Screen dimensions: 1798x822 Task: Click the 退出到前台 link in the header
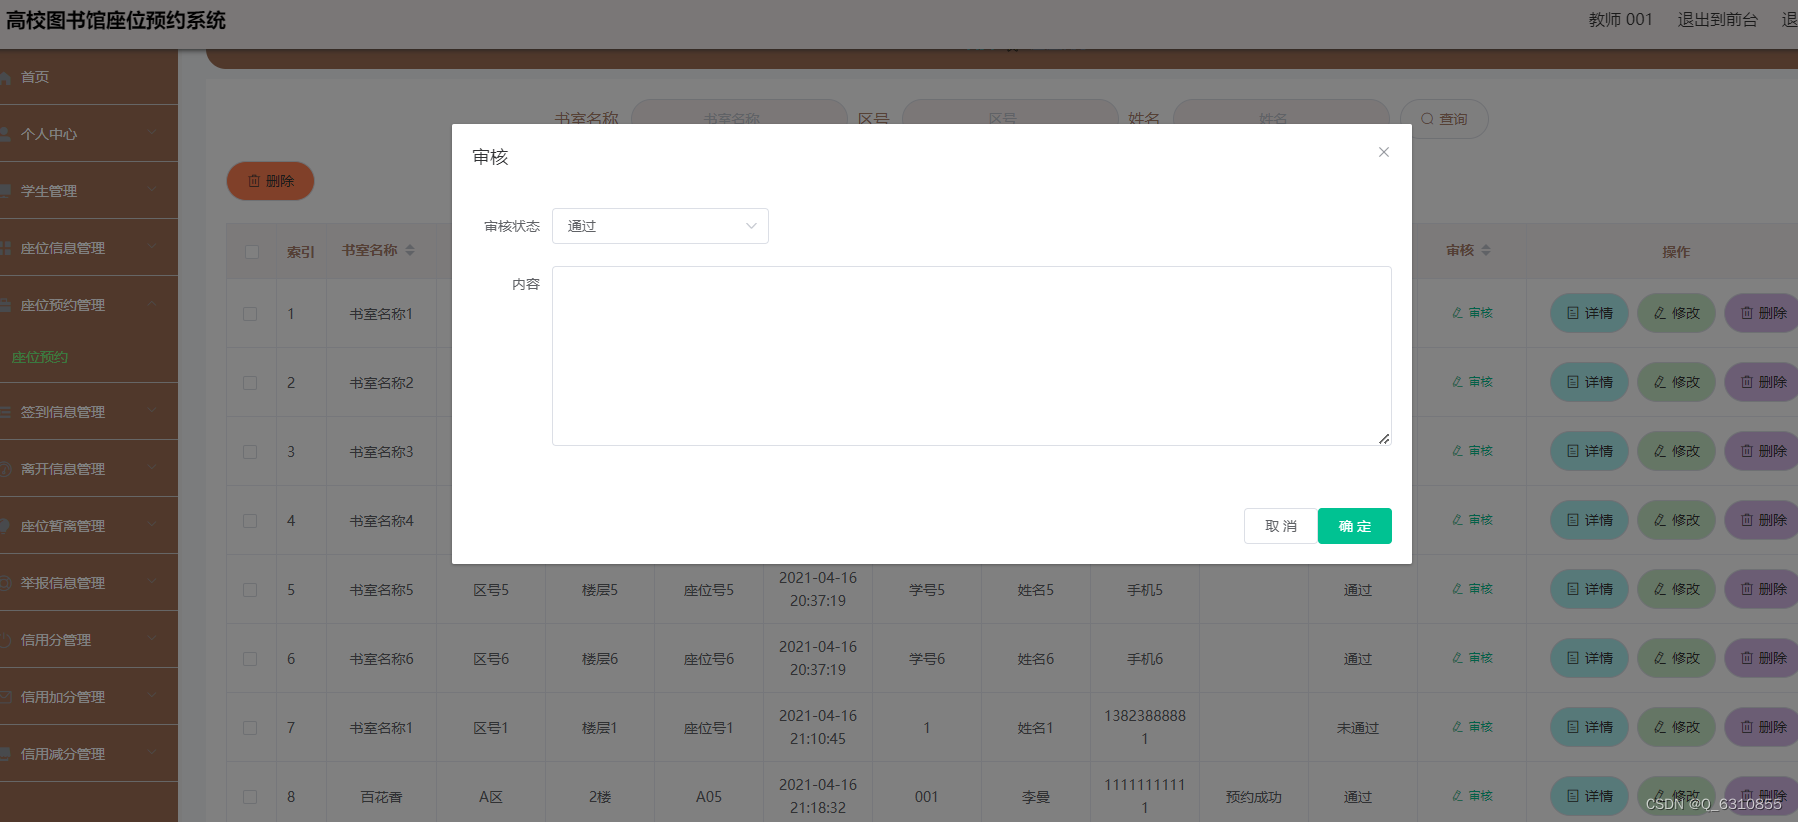1717,20
